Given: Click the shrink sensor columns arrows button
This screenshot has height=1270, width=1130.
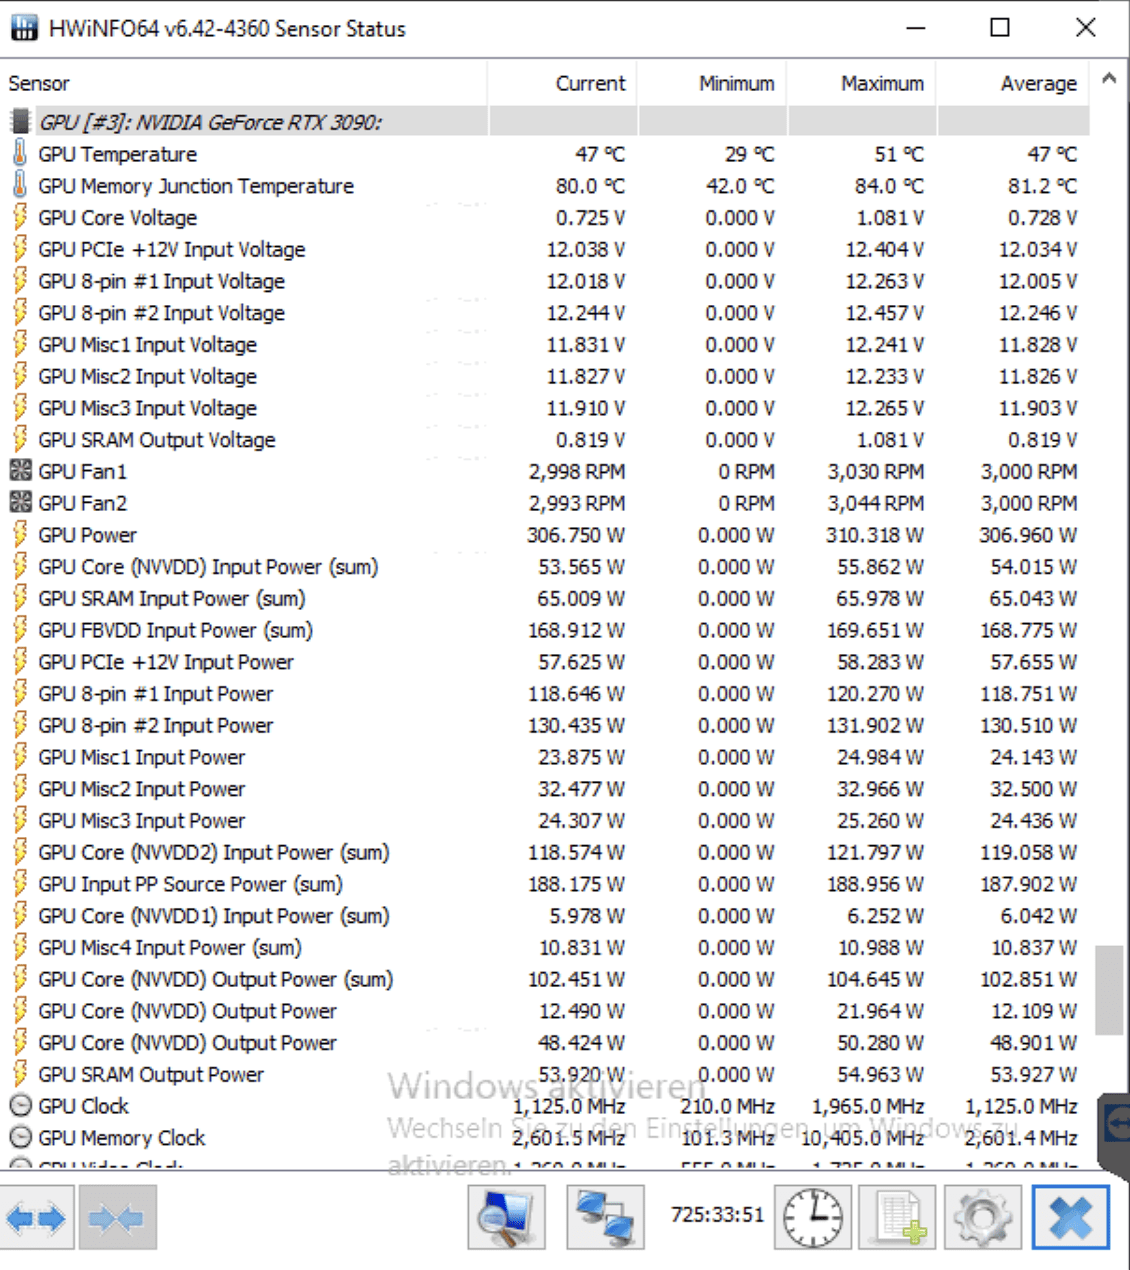Looking at the screenshot, I should coord(117,1217).
